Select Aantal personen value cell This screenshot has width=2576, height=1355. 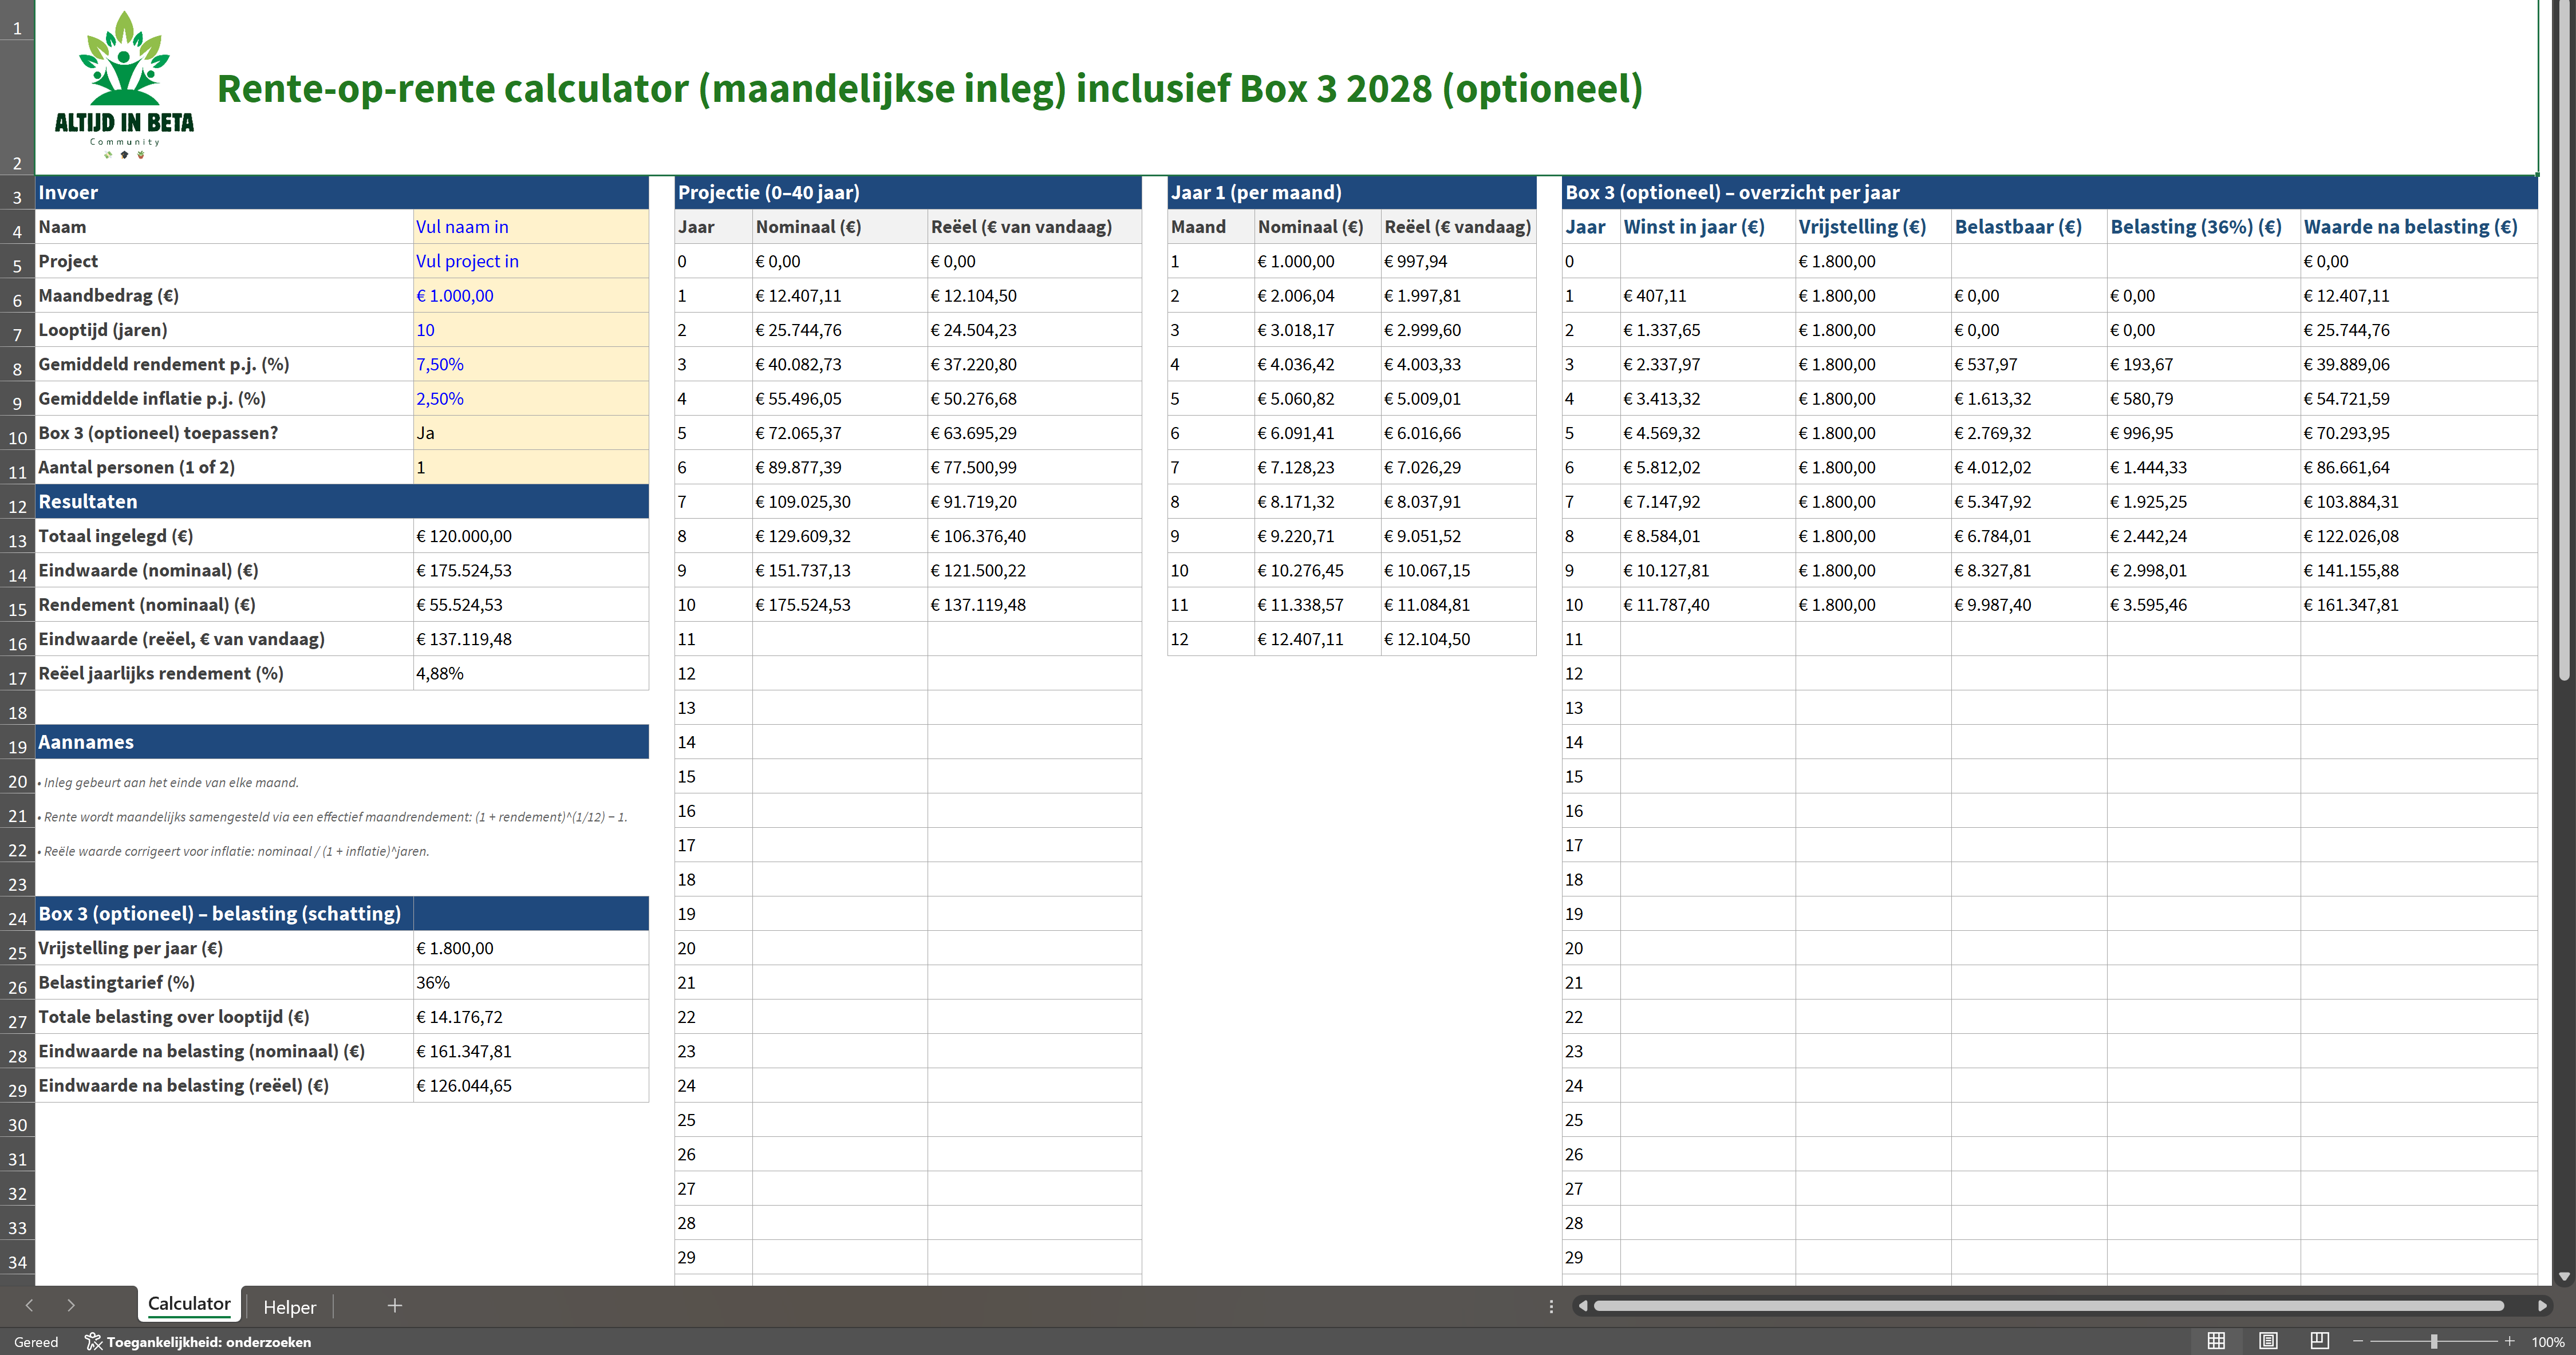coord(530,467)
